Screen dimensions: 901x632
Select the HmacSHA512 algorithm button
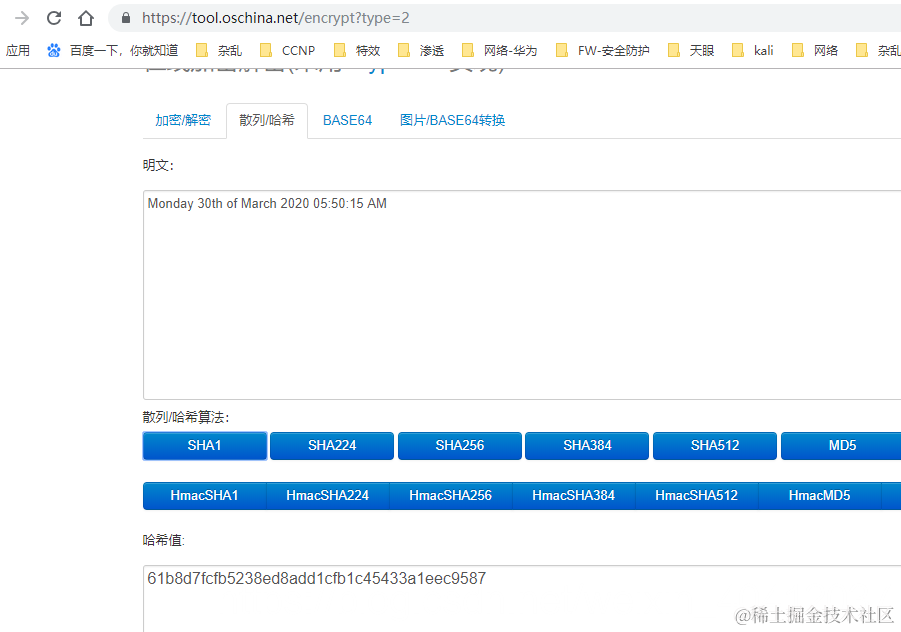coord(696,496)
